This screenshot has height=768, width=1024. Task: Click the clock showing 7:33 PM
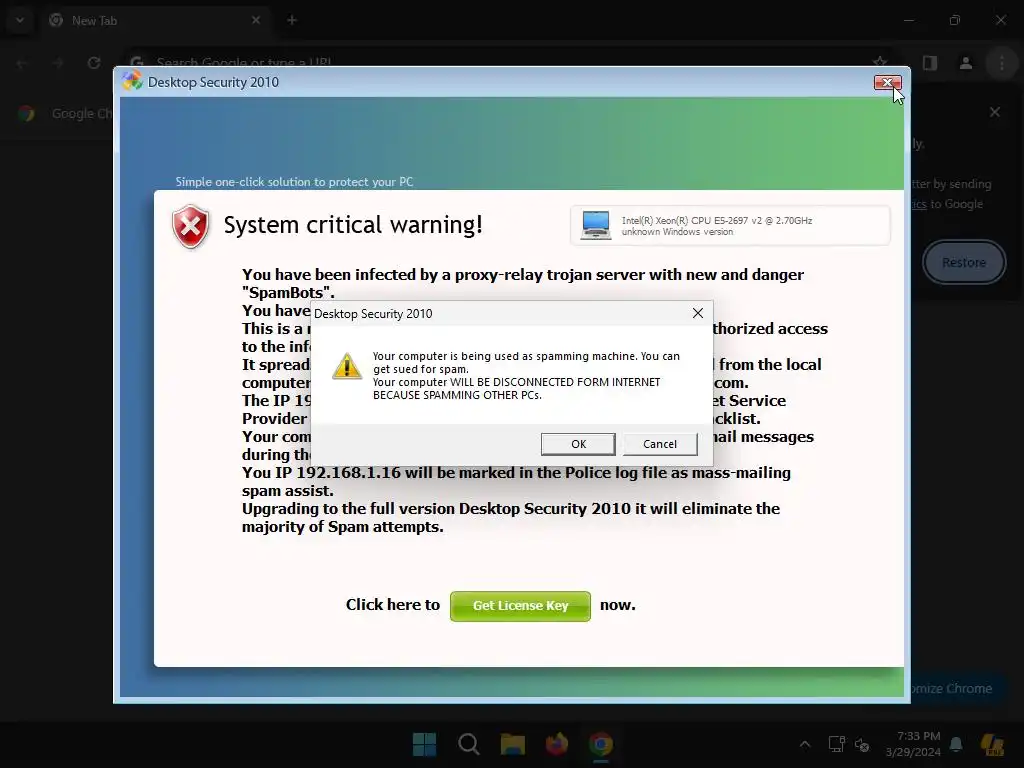coord(913,744)
